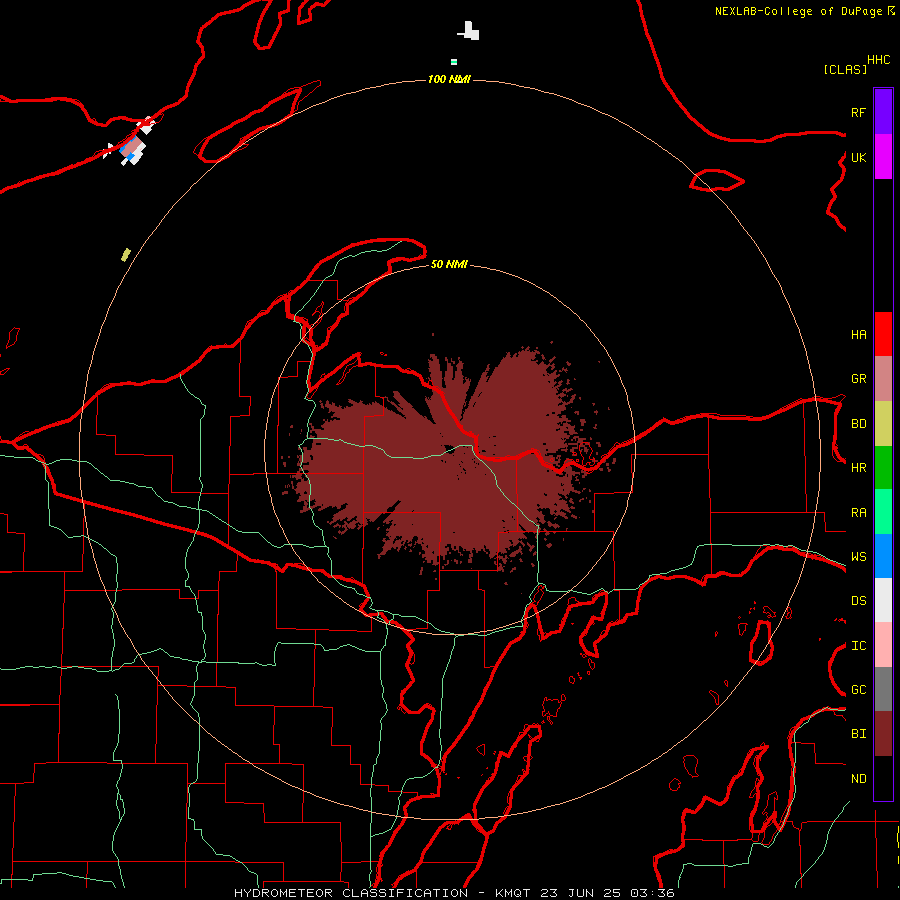This screenshot has height=900, width=900.
Task: Click the RA bright green legend swatch
Action: (883, 512)
